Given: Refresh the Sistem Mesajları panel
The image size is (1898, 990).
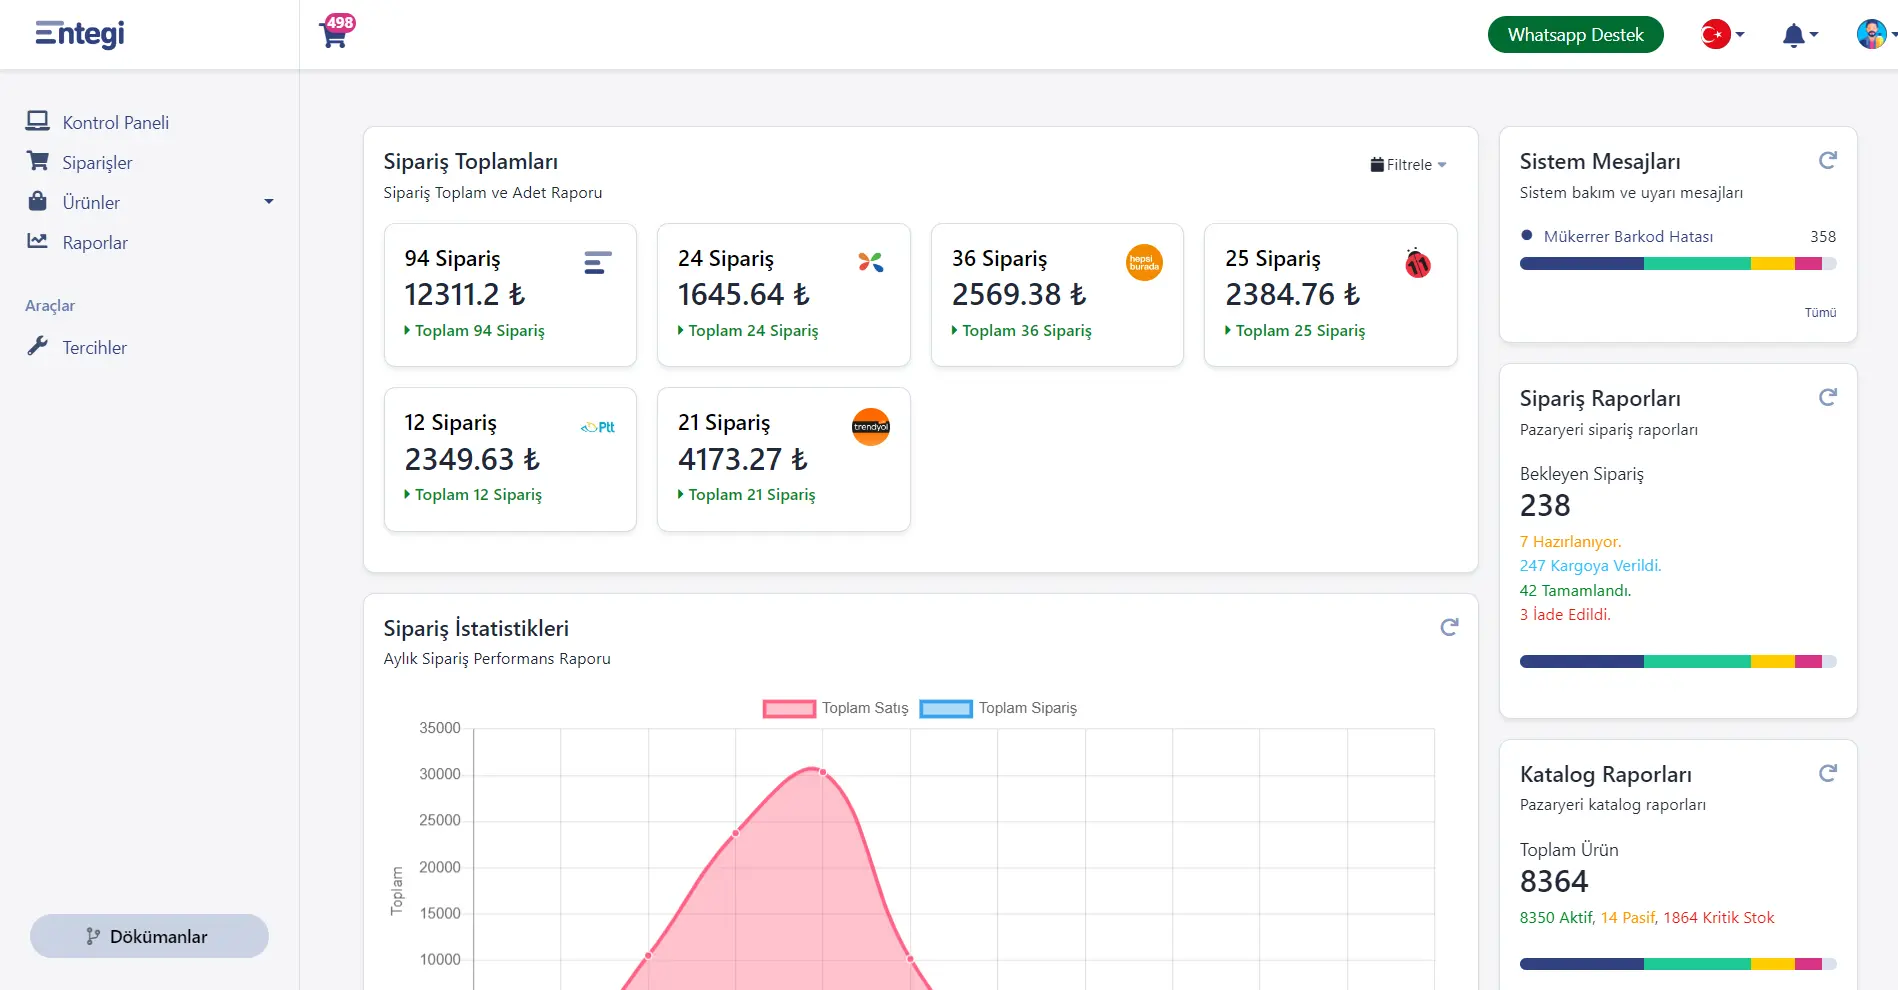Looking at the screenshot, I should (1828, 161).
